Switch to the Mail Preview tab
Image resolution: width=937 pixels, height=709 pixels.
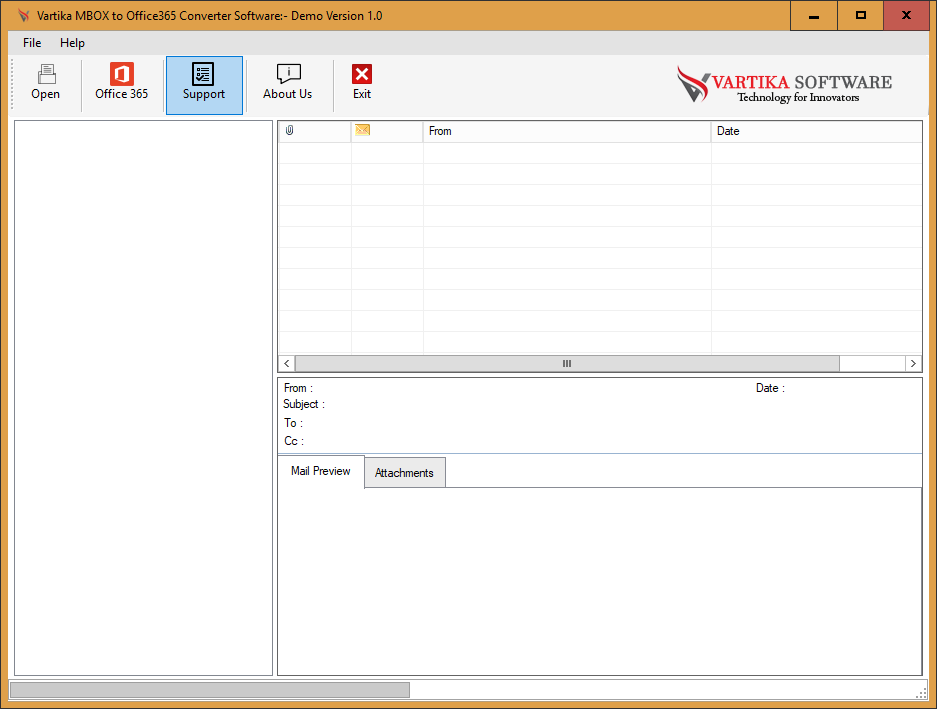coord(321,471)
